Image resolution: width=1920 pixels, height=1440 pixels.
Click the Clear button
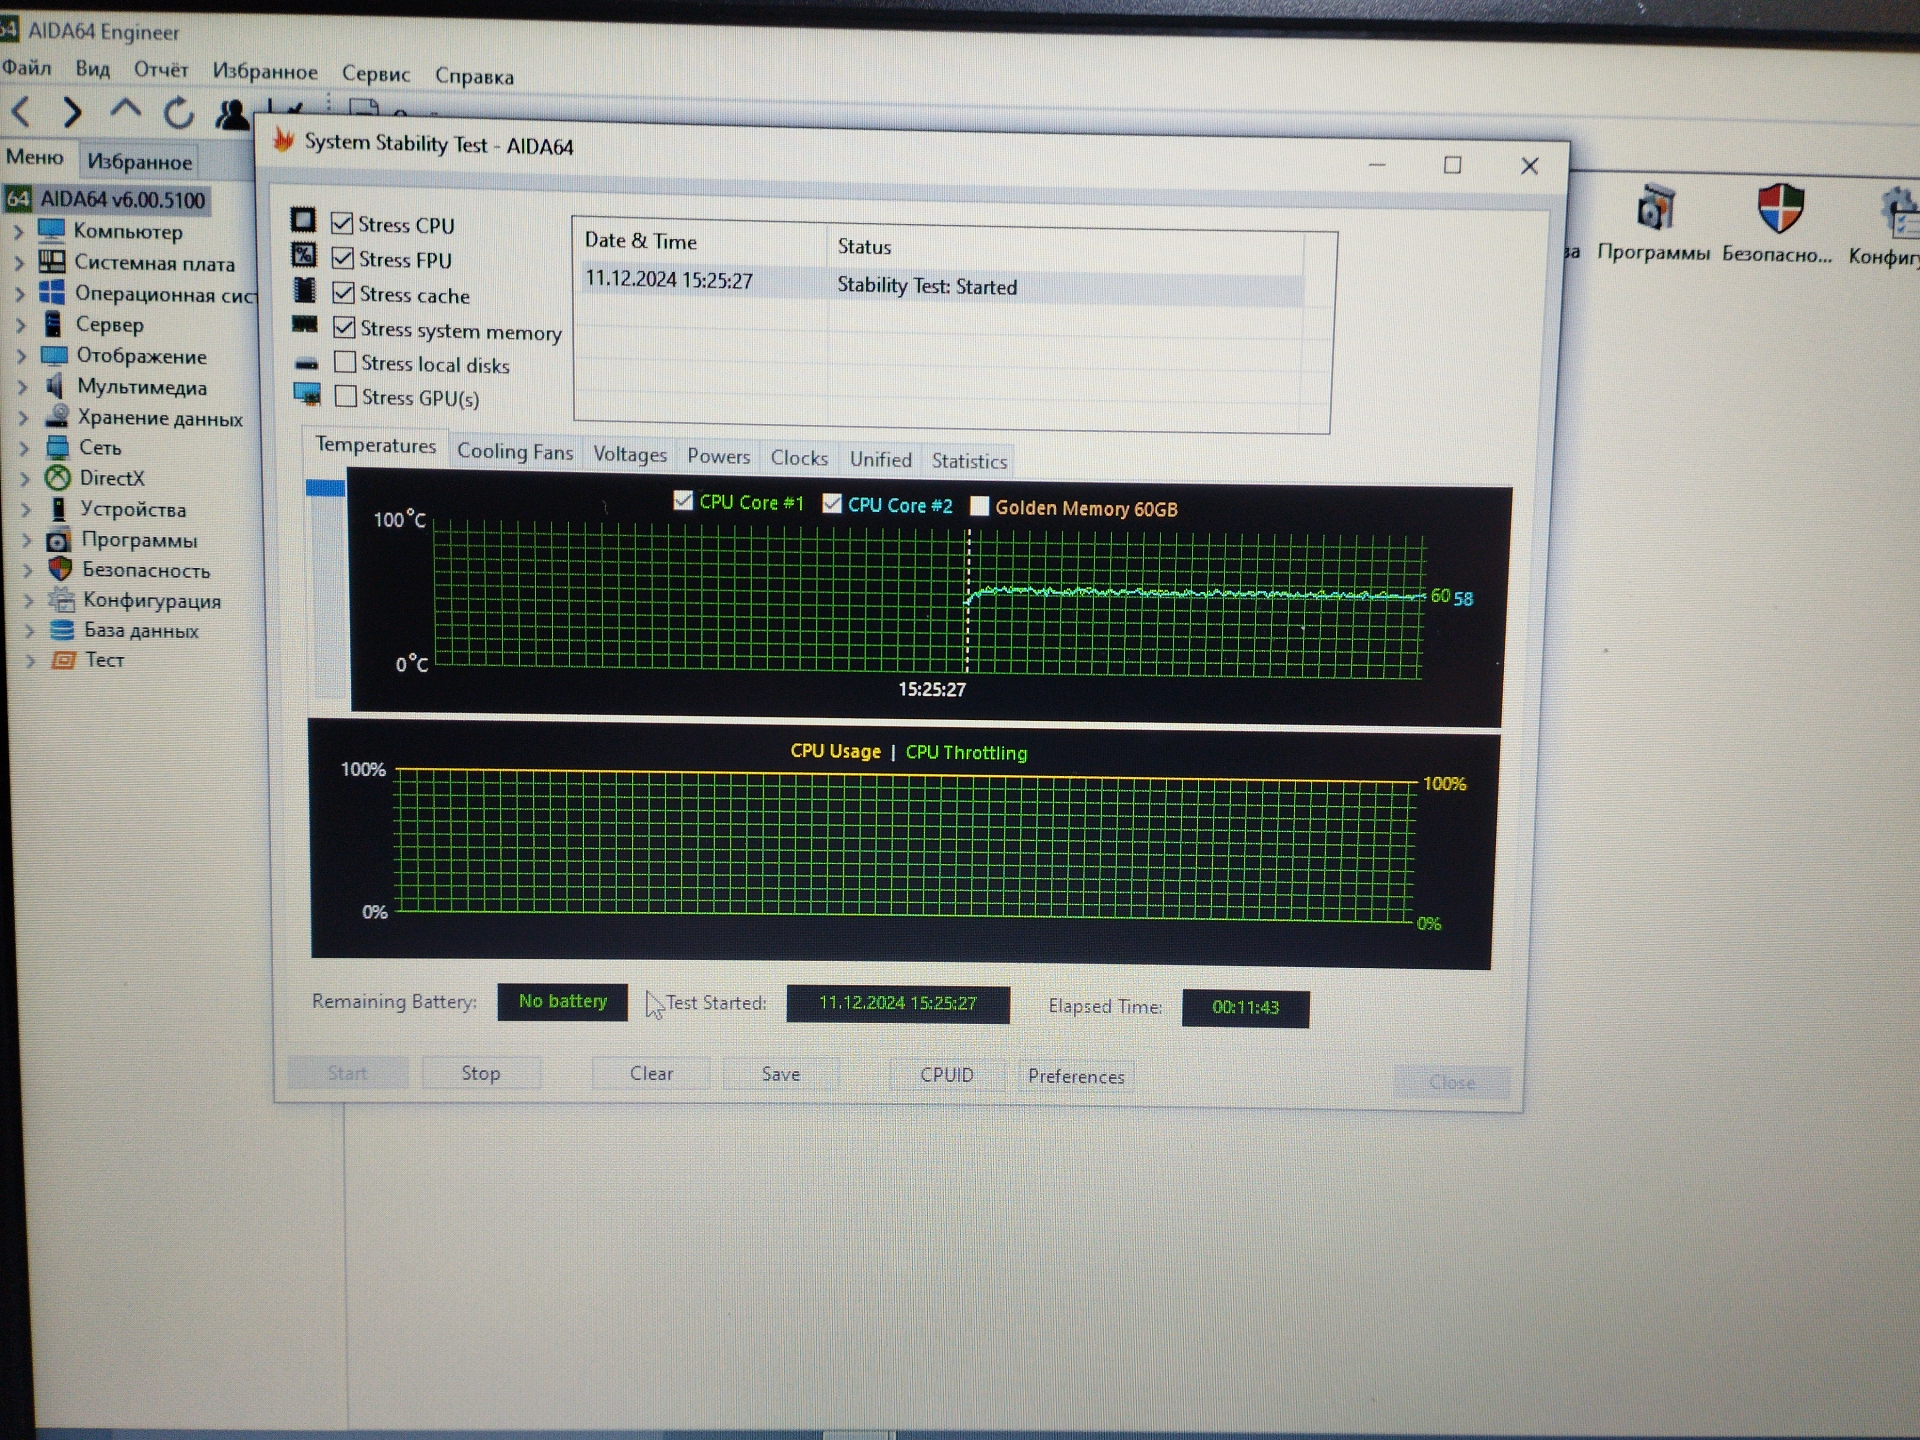point(651,1073)
